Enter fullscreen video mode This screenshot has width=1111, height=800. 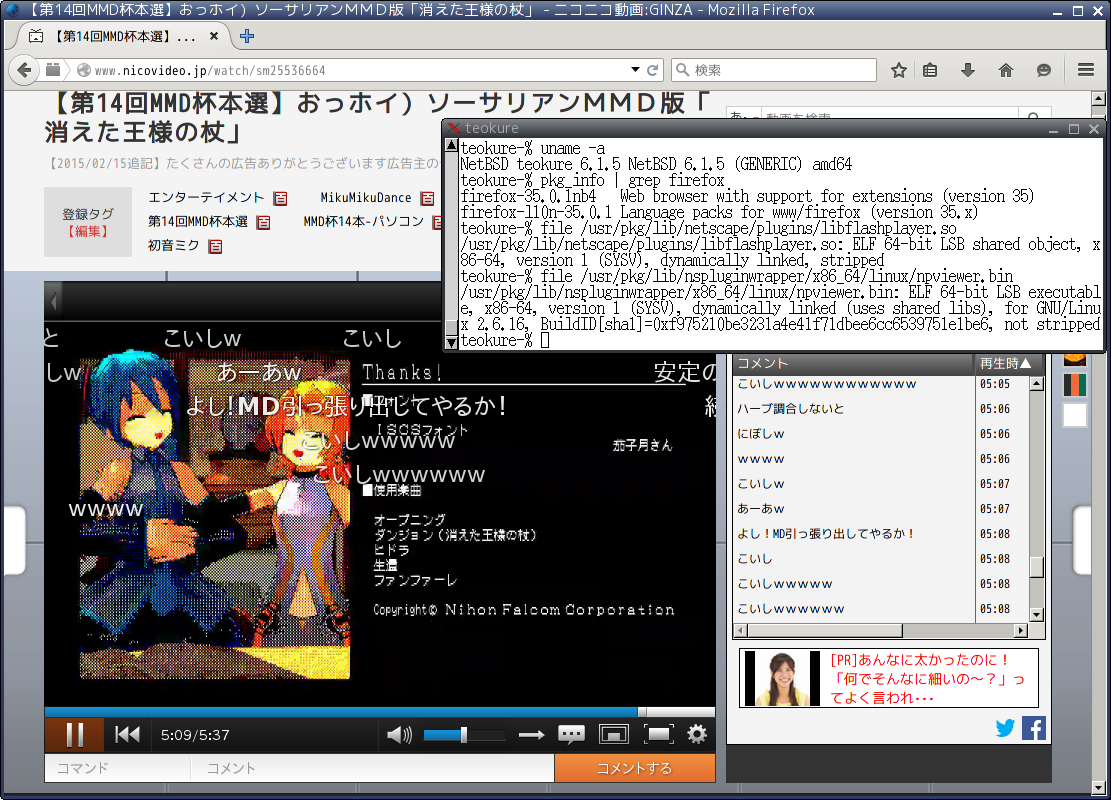[658, 735]
